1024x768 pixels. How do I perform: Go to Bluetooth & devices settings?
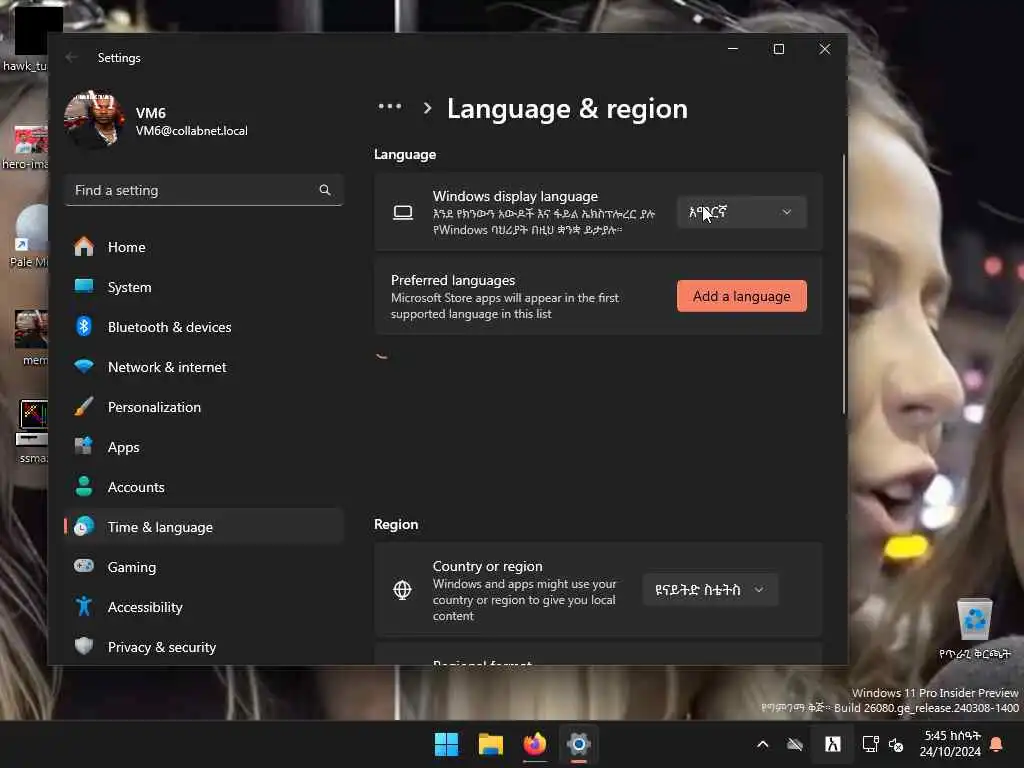[x=204, y=327]
